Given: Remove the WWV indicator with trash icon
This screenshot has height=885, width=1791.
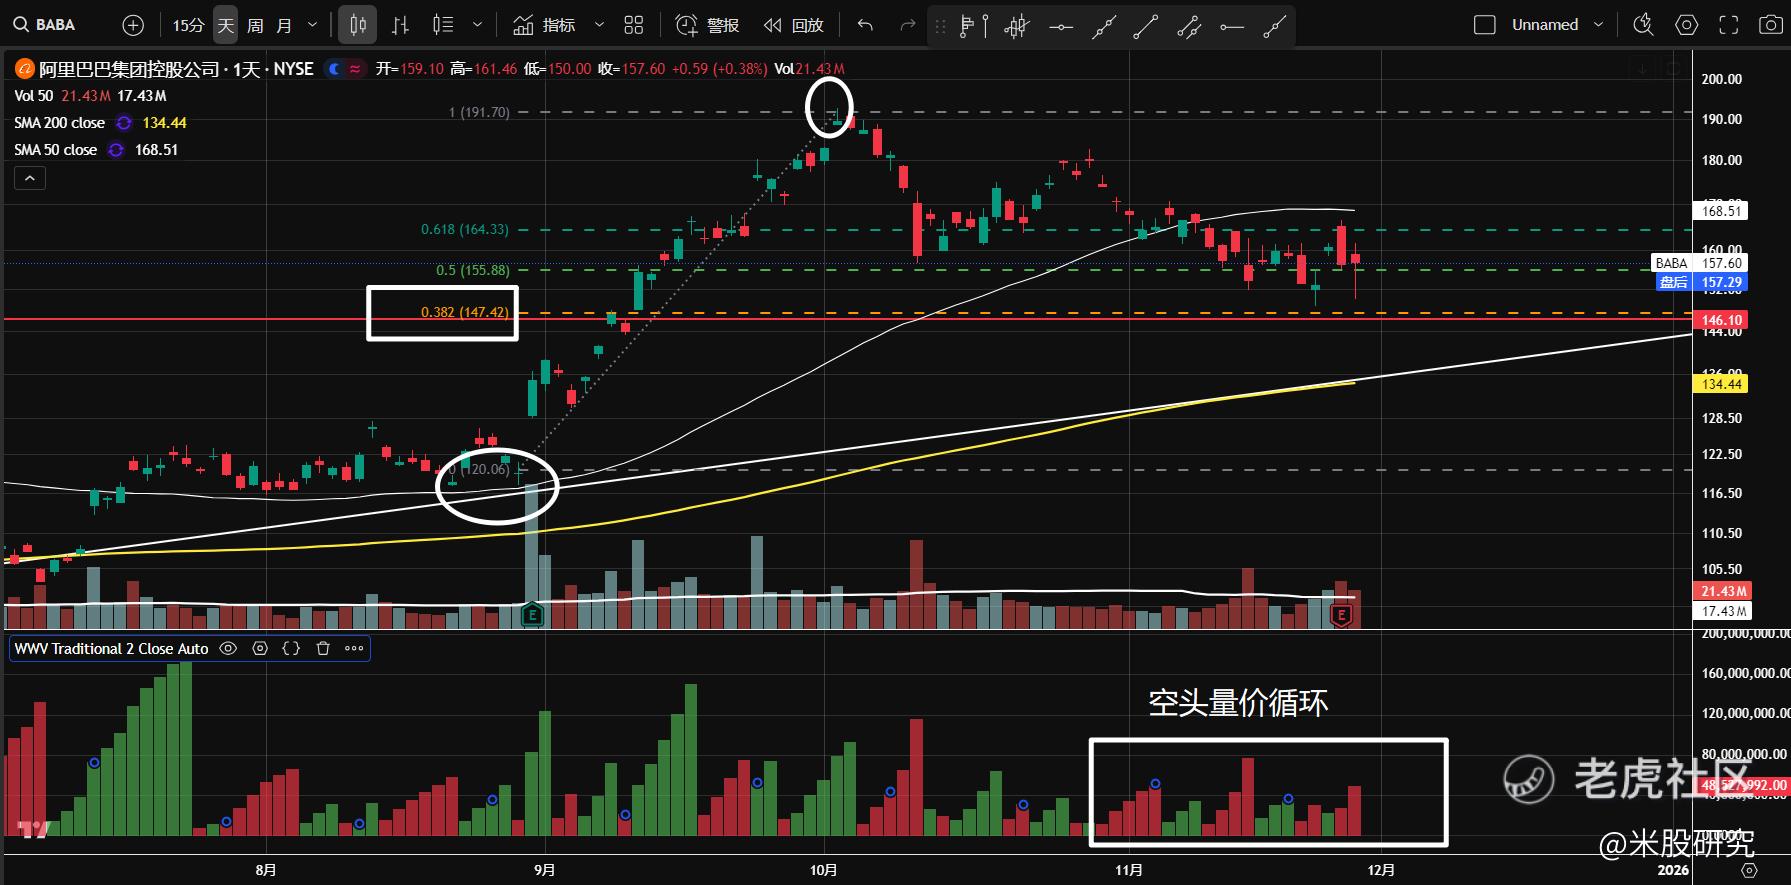Looking at the screenshot, I should pyautogui.click(x=323, y=648).
